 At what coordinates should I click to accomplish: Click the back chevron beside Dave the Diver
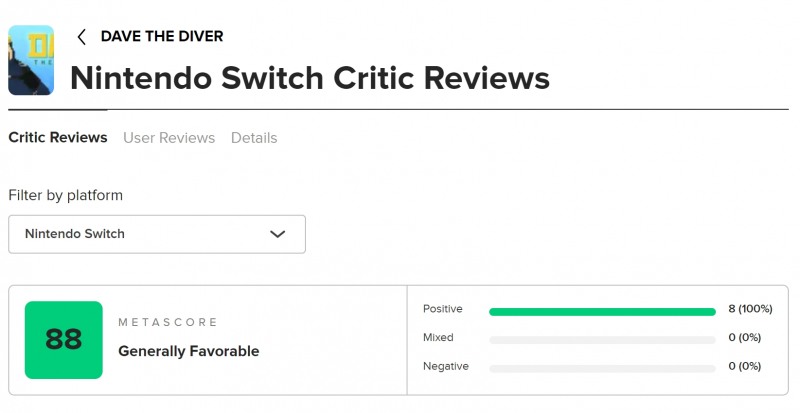coord(82,37)
